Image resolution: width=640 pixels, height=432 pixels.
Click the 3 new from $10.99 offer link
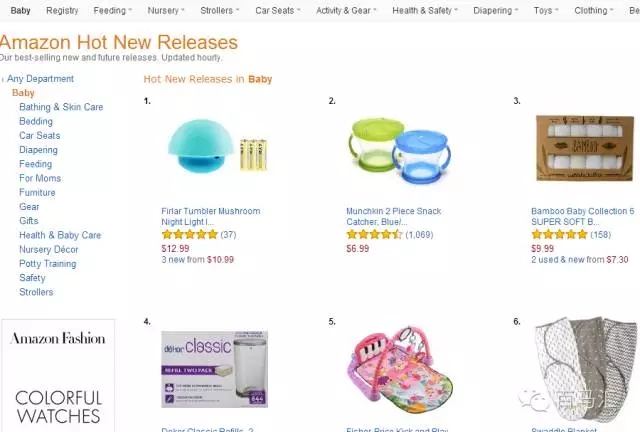[197, 259]
